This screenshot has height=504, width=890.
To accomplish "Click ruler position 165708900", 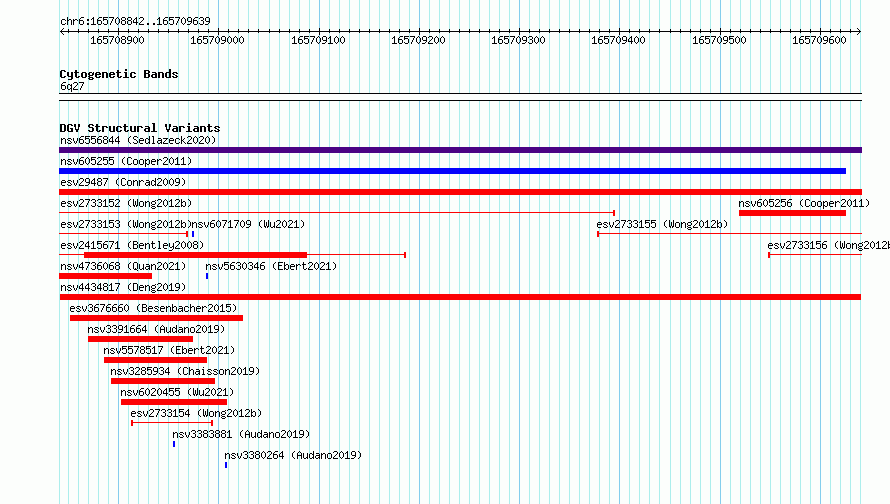I will [x=117, y=40].
